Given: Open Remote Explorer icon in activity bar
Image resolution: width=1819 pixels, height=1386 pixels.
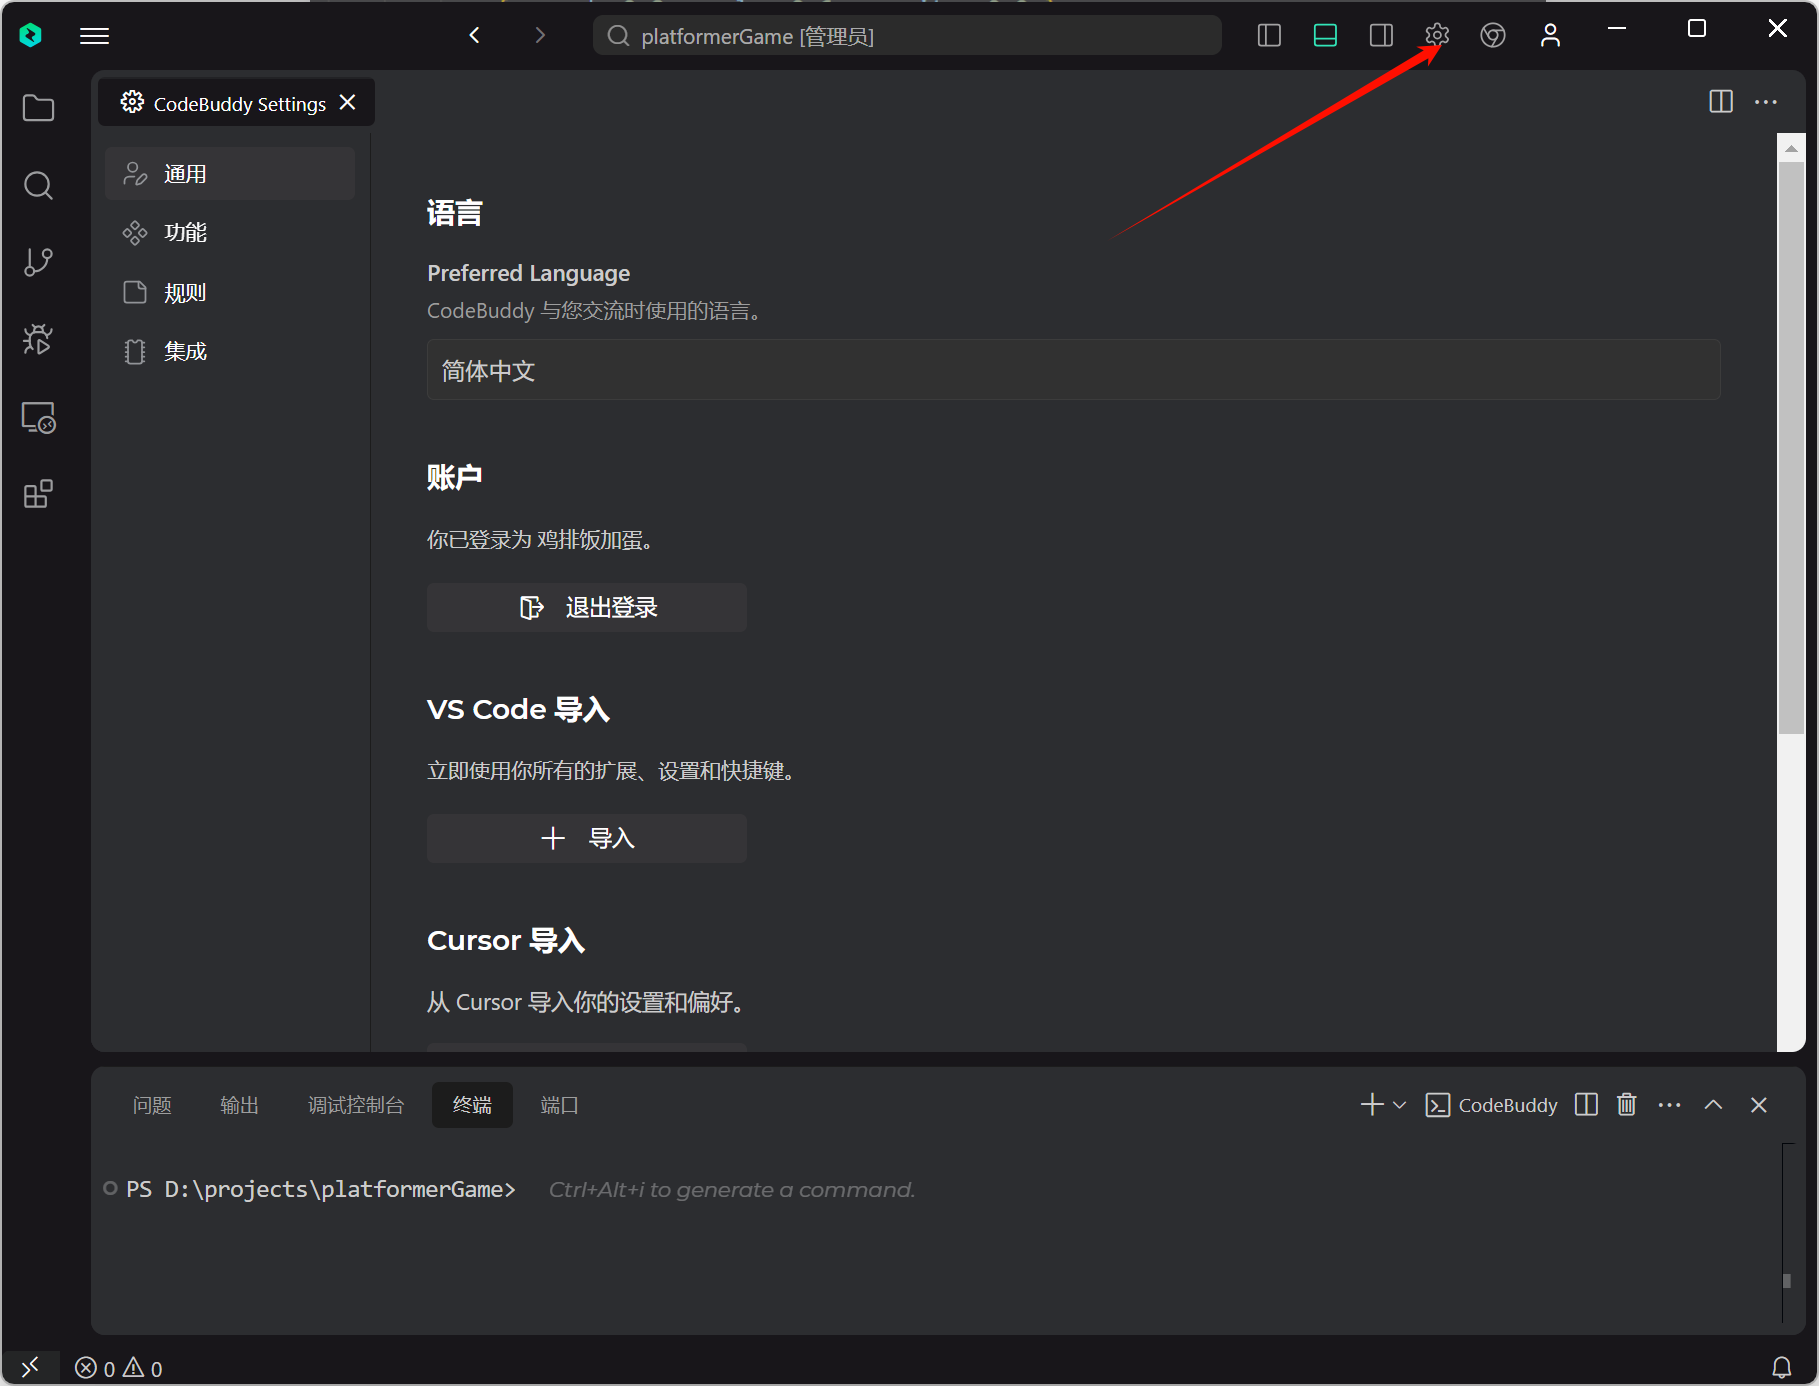Looking at the screenshot, I should (38, 417).
